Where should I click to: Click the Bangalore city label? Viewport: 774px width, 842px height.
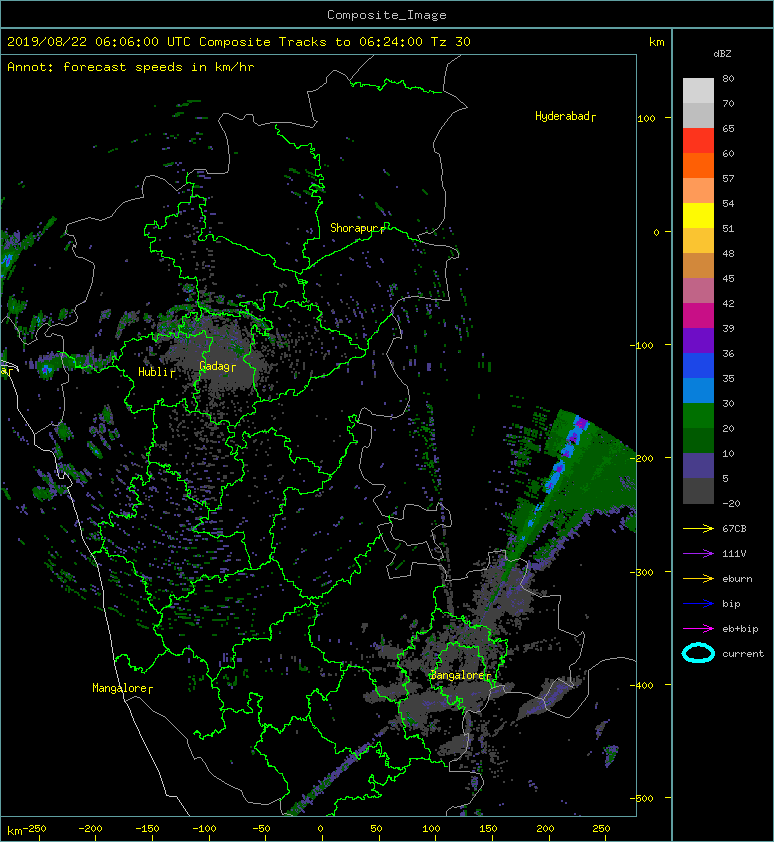pos(460,675)
